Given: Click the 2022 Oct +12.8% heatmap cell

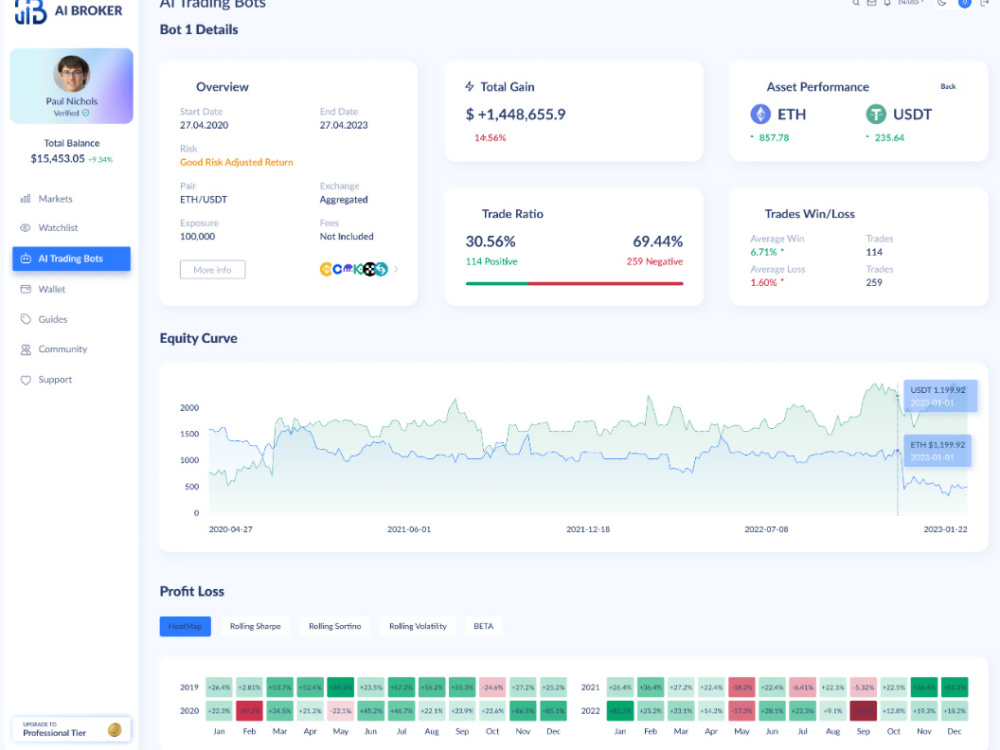Looking at the screenshot, I should (893, 710).
